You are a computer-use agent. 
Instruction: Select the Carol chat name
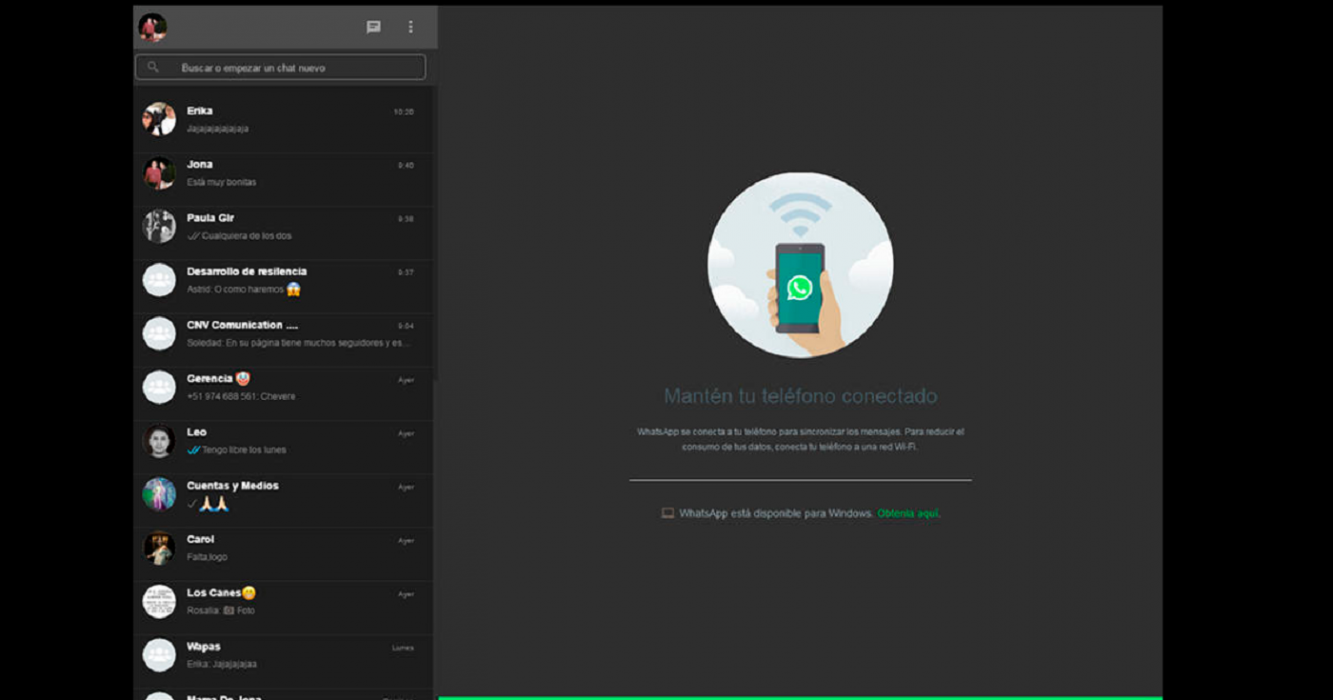coord(201,539)
